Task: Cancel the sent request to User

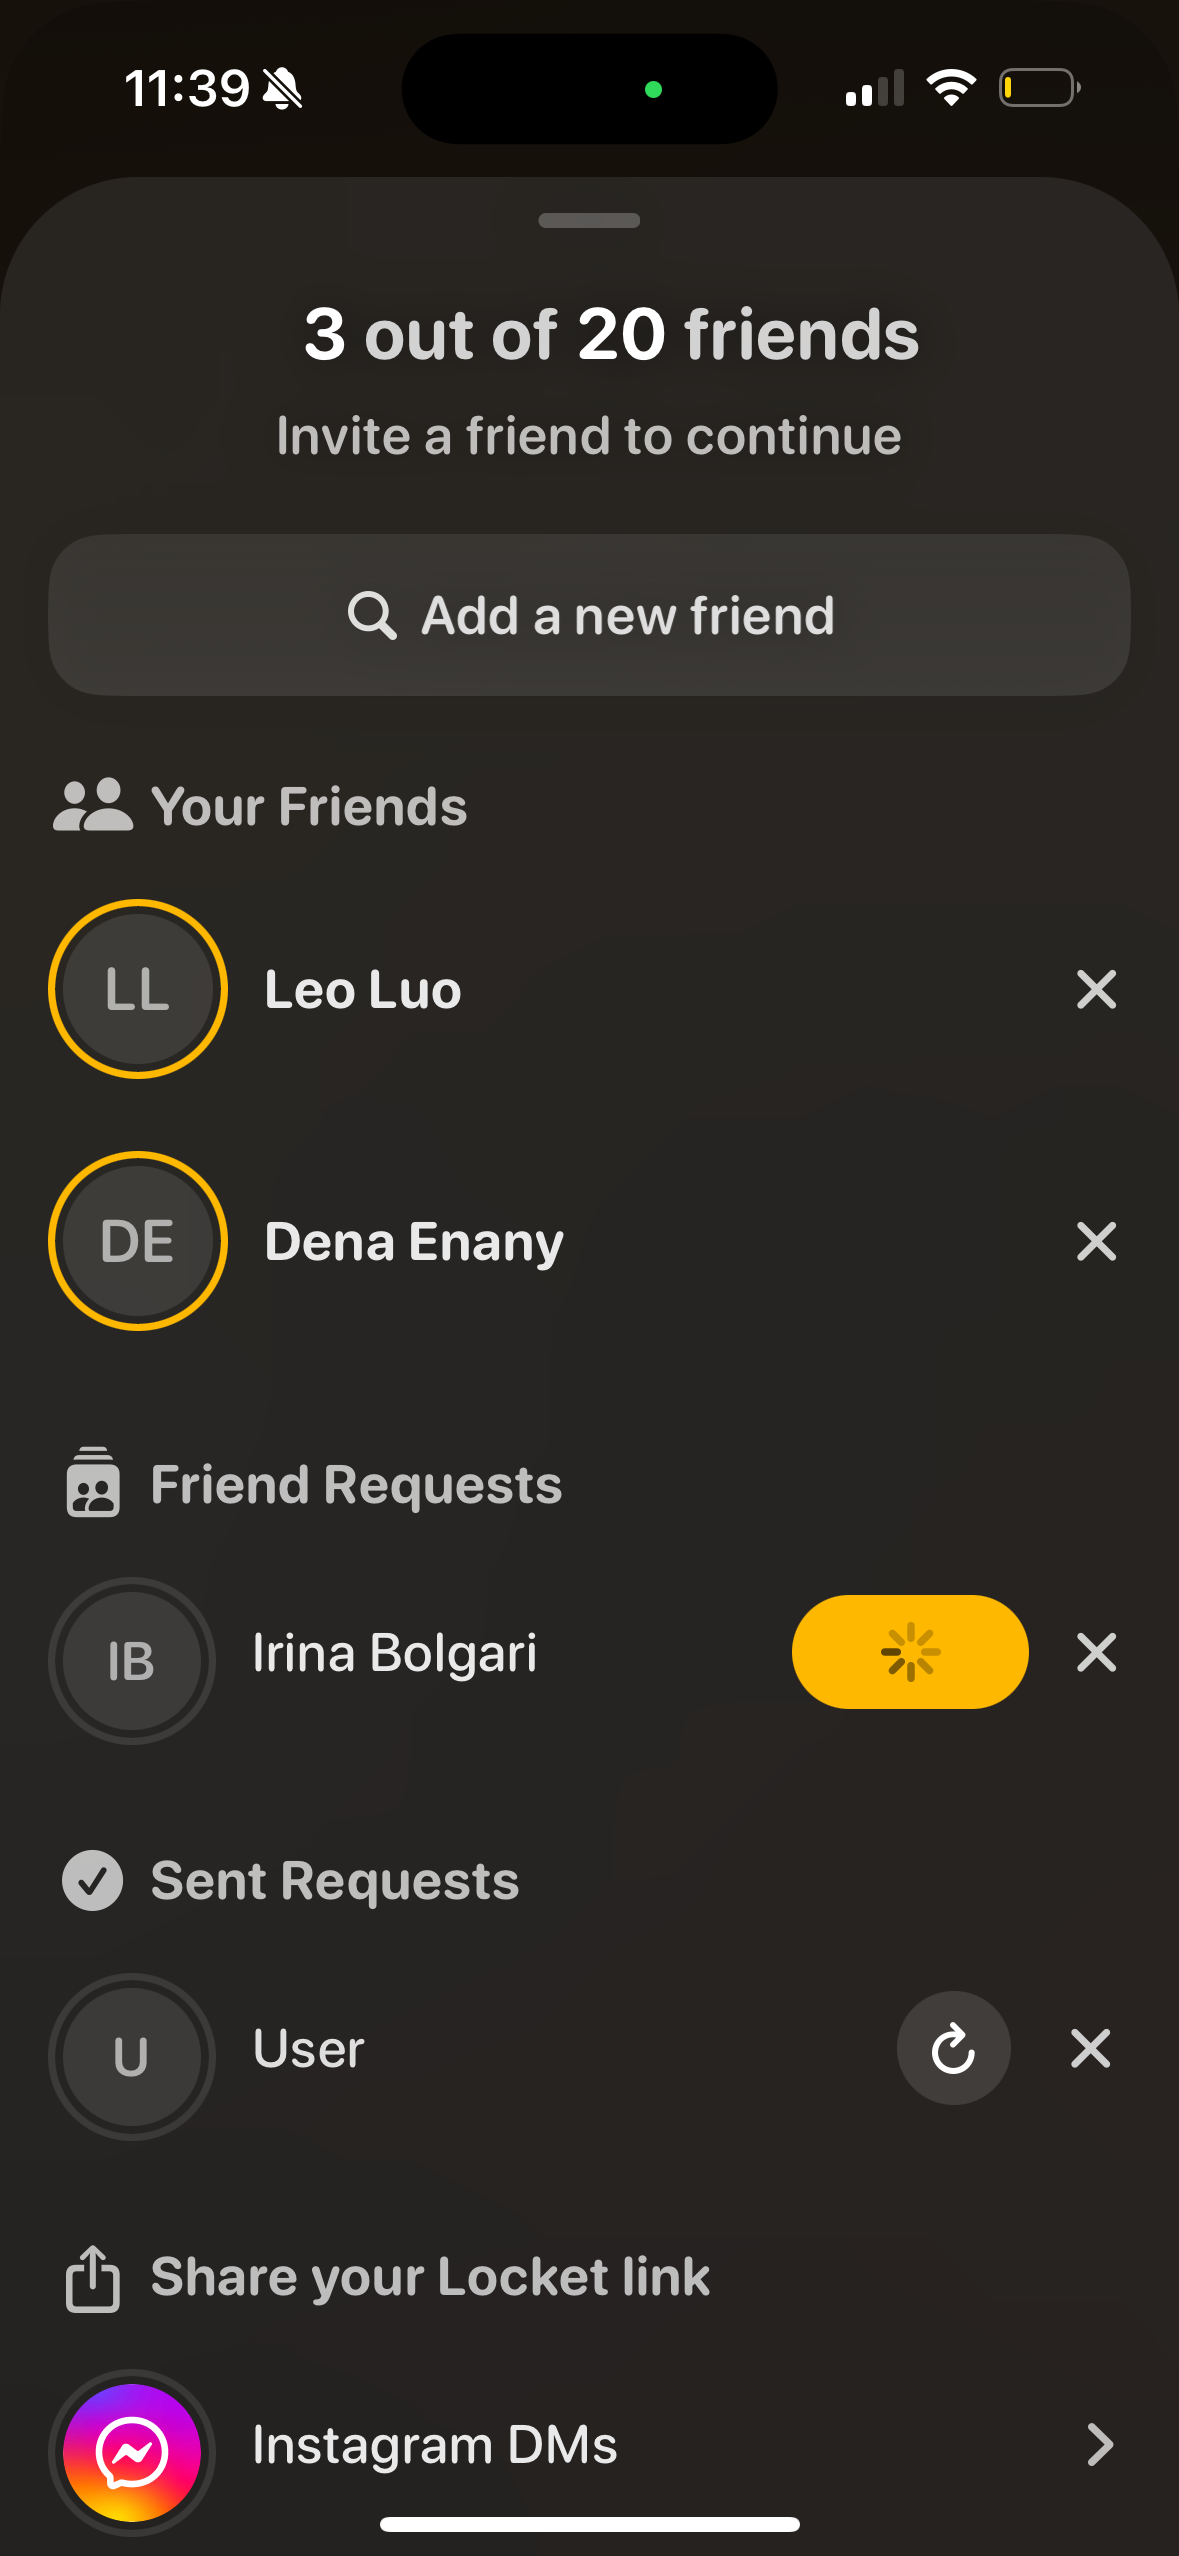Action: click(1090, 2048)
